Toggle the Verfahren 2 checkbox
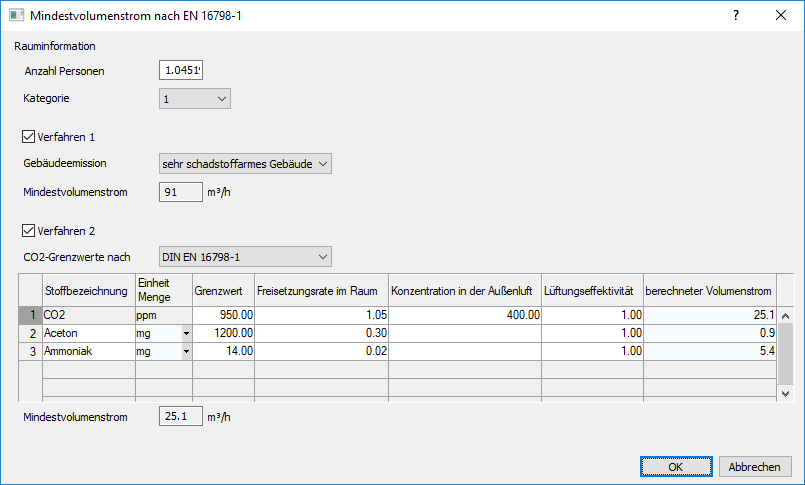This screenshot has width=805, height=485. click(x=28, y=231)
